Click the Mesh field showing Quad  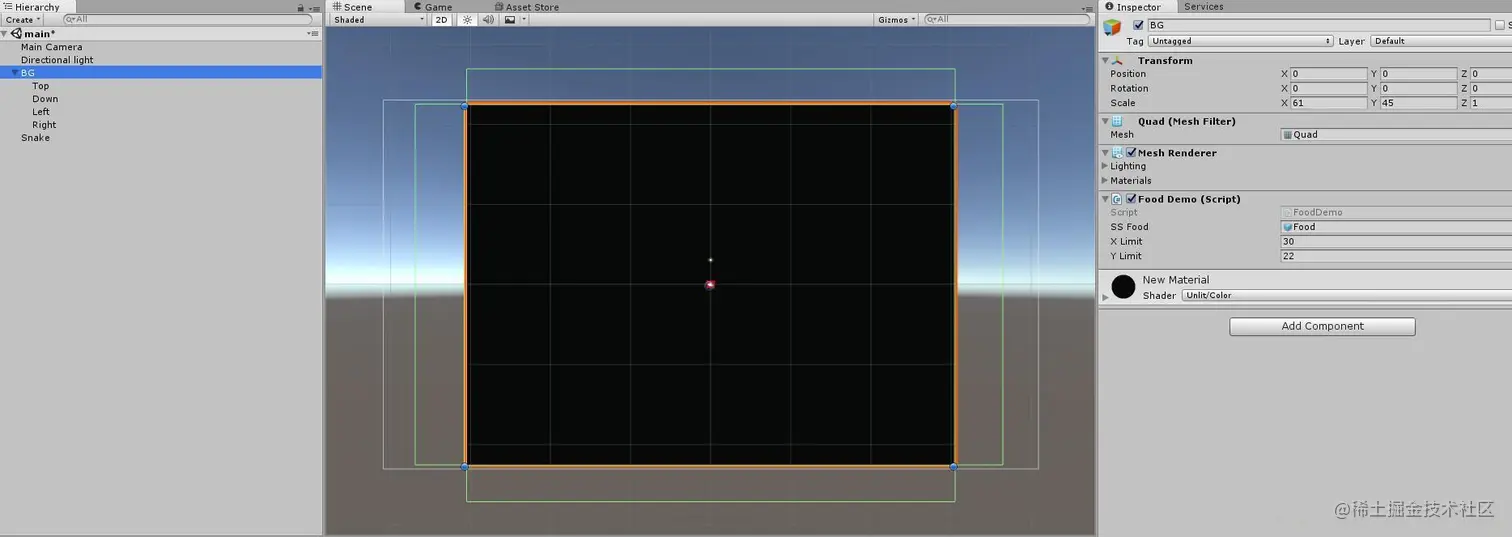[x=1396, y=134]
